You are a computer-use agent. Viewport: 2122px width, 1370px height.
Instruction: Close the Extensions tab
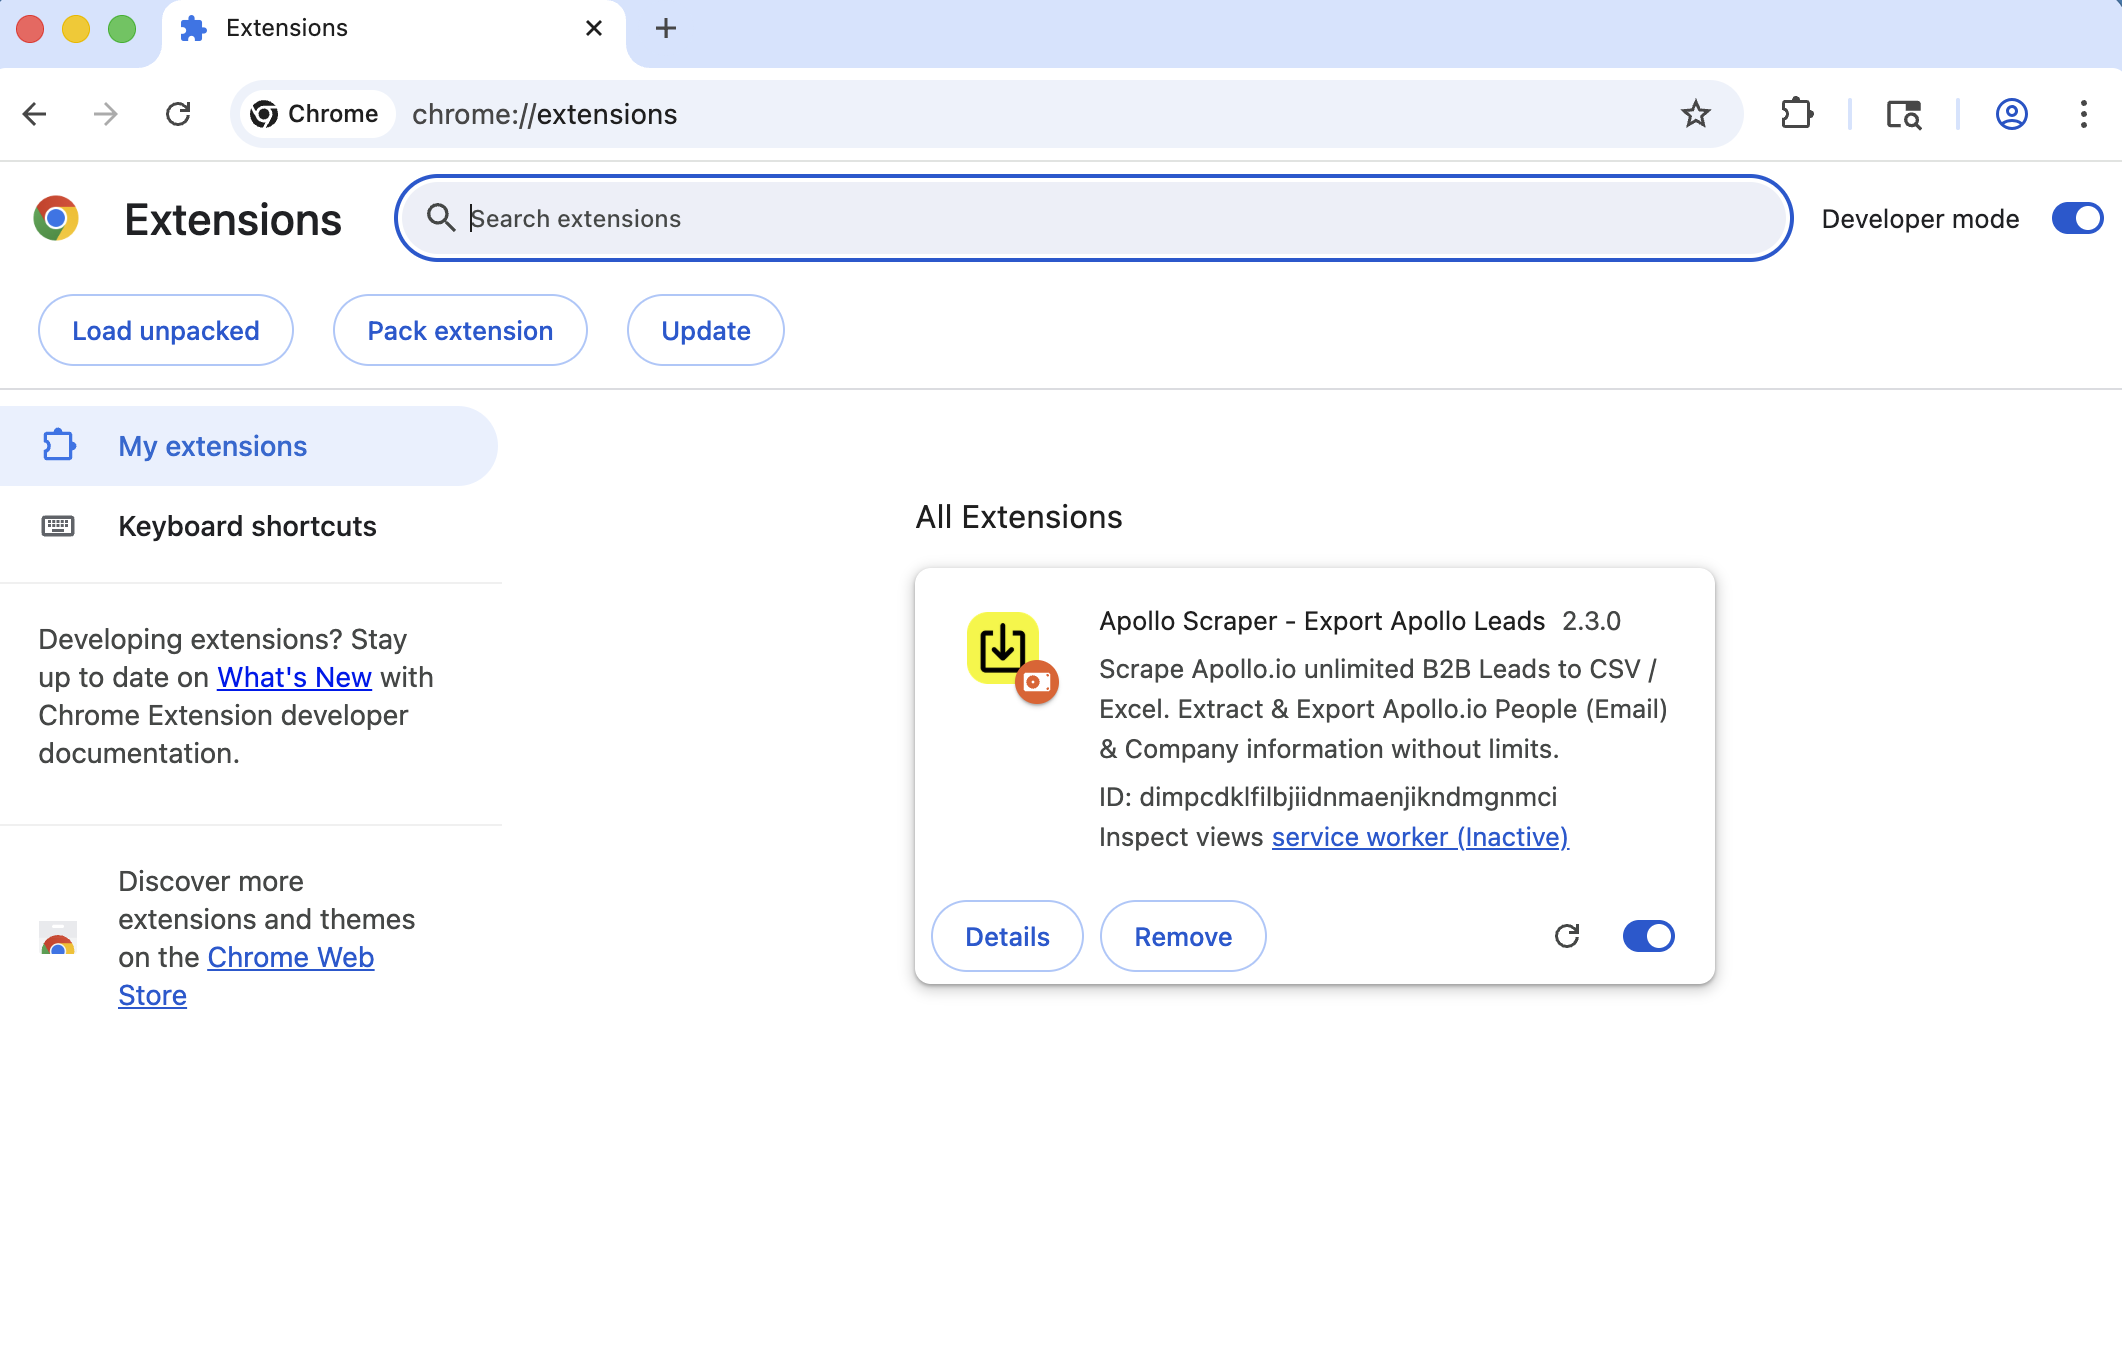point(594,28)
